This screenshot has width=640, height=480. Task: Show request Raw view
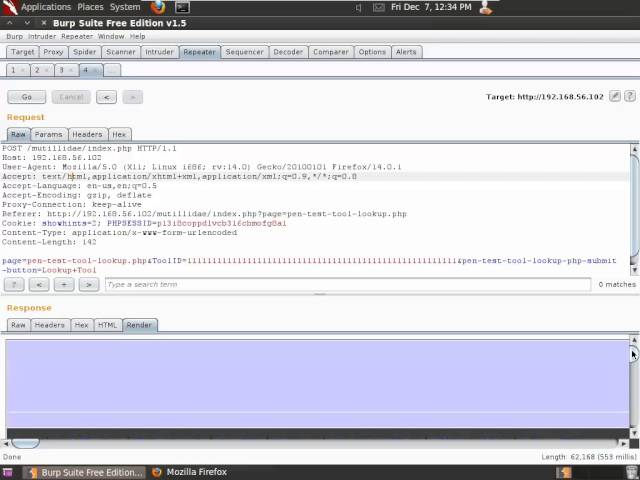pyautogui.click(x=18, y=134)
